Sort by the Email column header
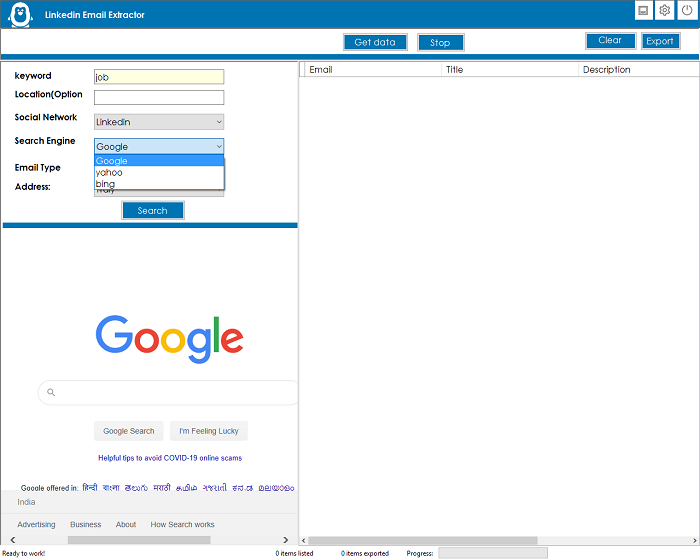700x560 pixels. [370, 70]
